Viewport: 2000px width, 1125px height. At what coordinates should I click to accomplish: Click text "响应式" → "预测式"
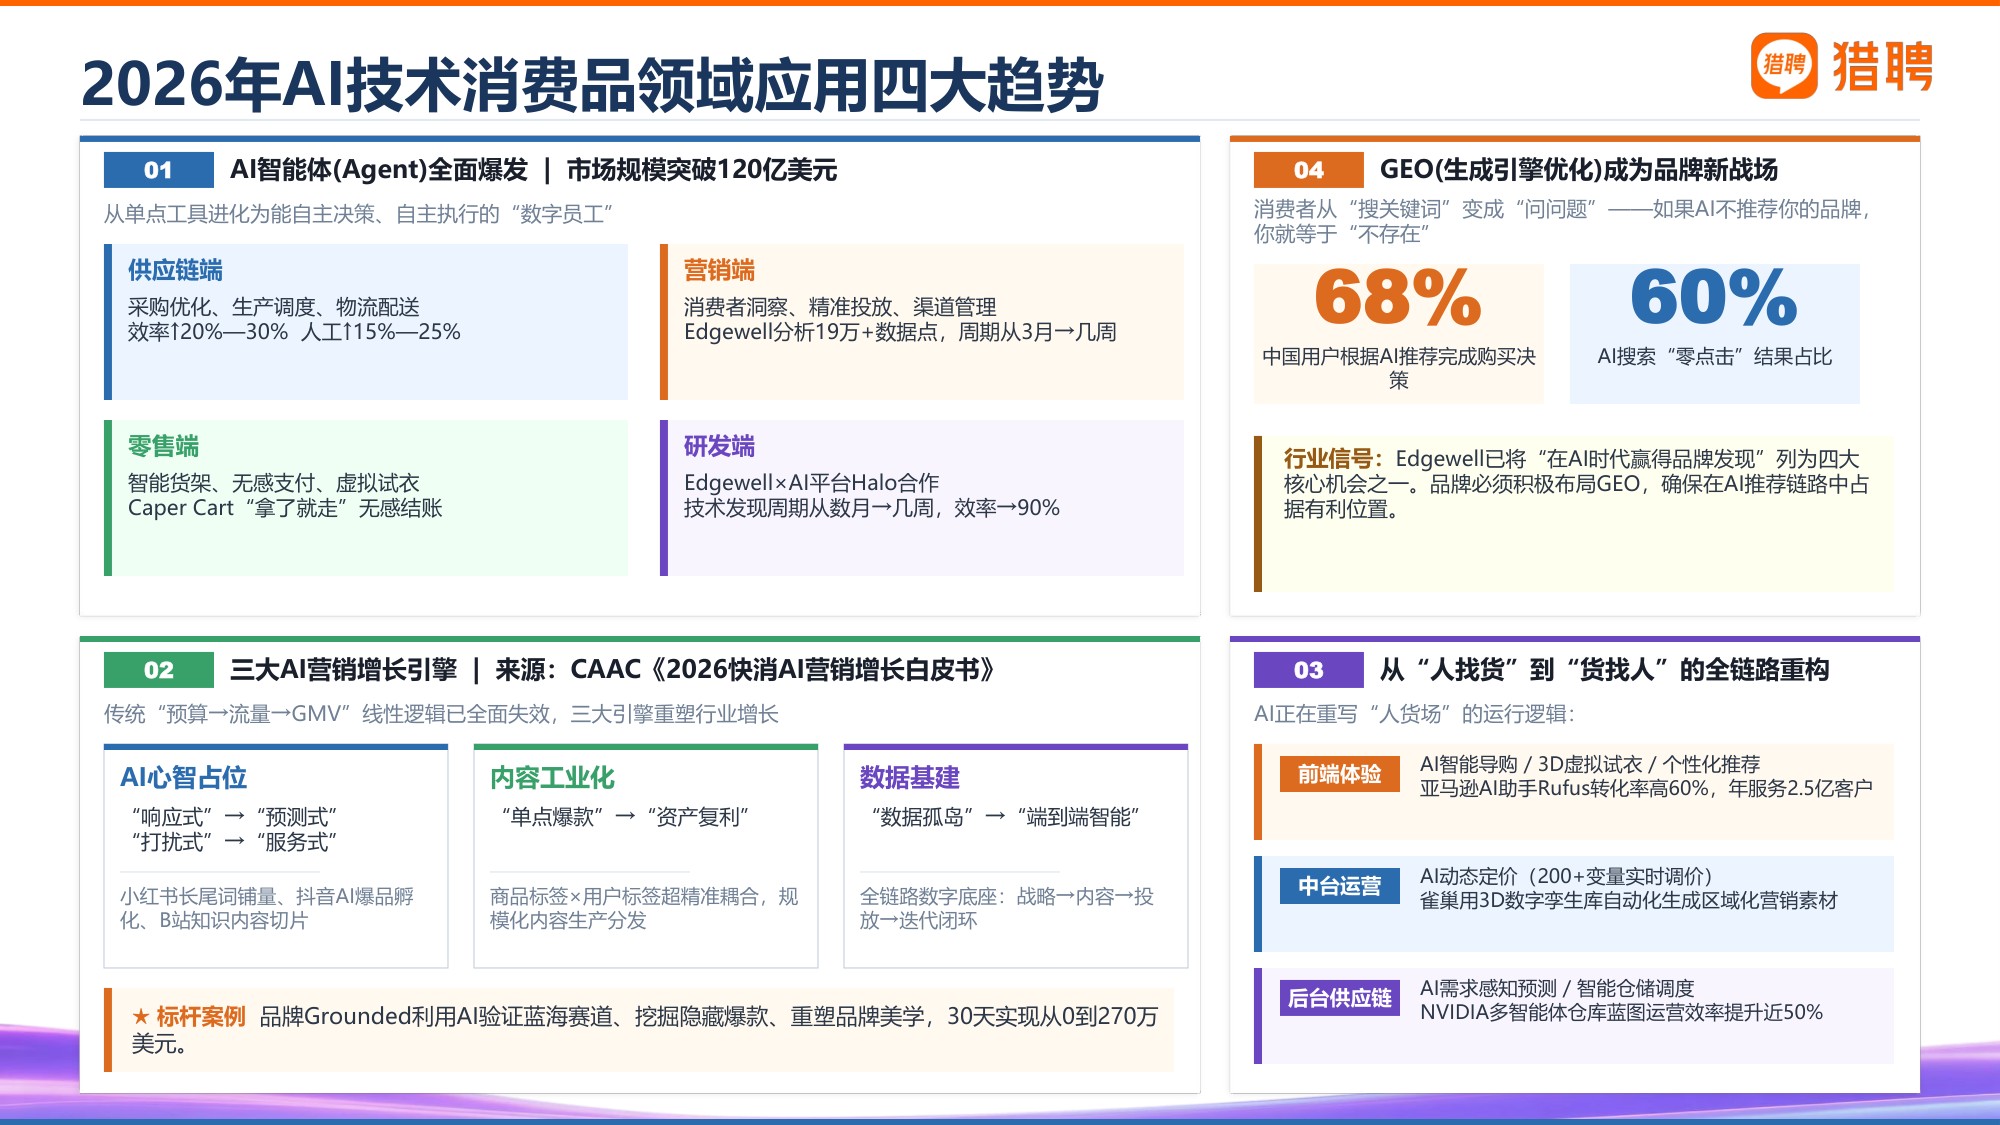coord(234,817)
